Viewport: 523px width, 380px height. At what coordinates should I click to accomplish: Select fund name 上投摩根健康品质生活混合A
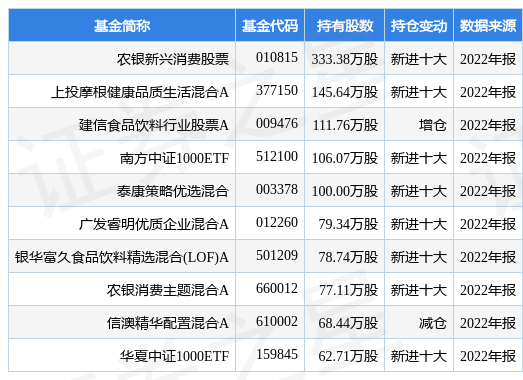point(140,92)
